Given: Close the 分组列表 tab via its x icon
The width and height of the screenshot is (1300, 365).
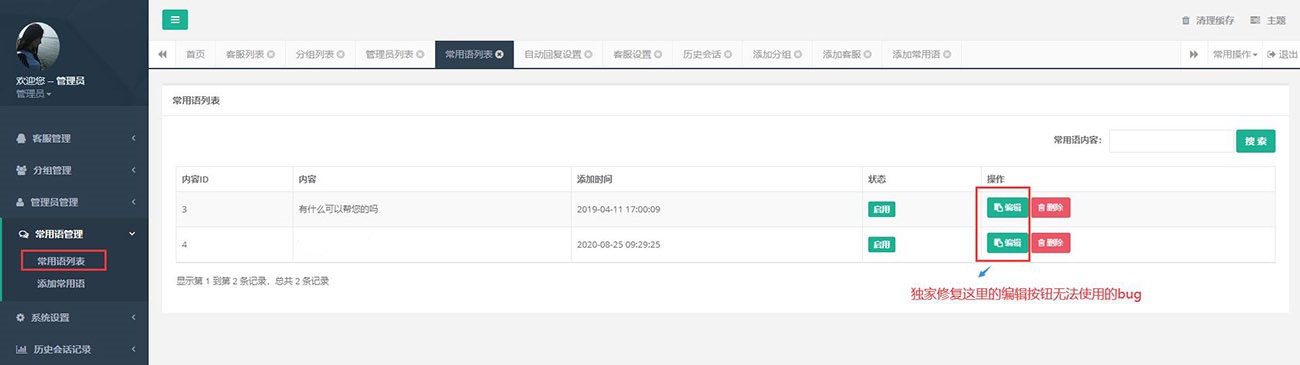Looking at the screenshot, I should tap(341, 54).
